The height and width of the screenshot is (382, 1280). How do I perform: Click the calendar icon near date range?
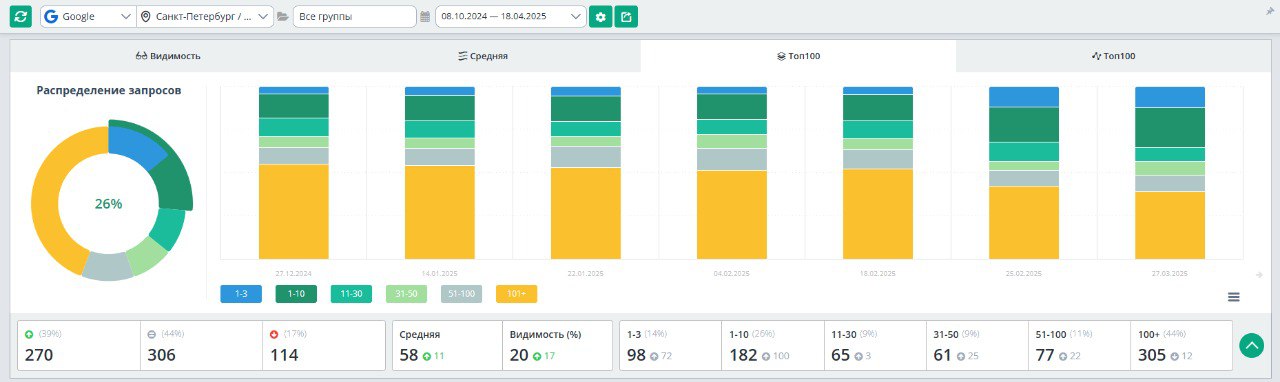[x=426, y=17]
